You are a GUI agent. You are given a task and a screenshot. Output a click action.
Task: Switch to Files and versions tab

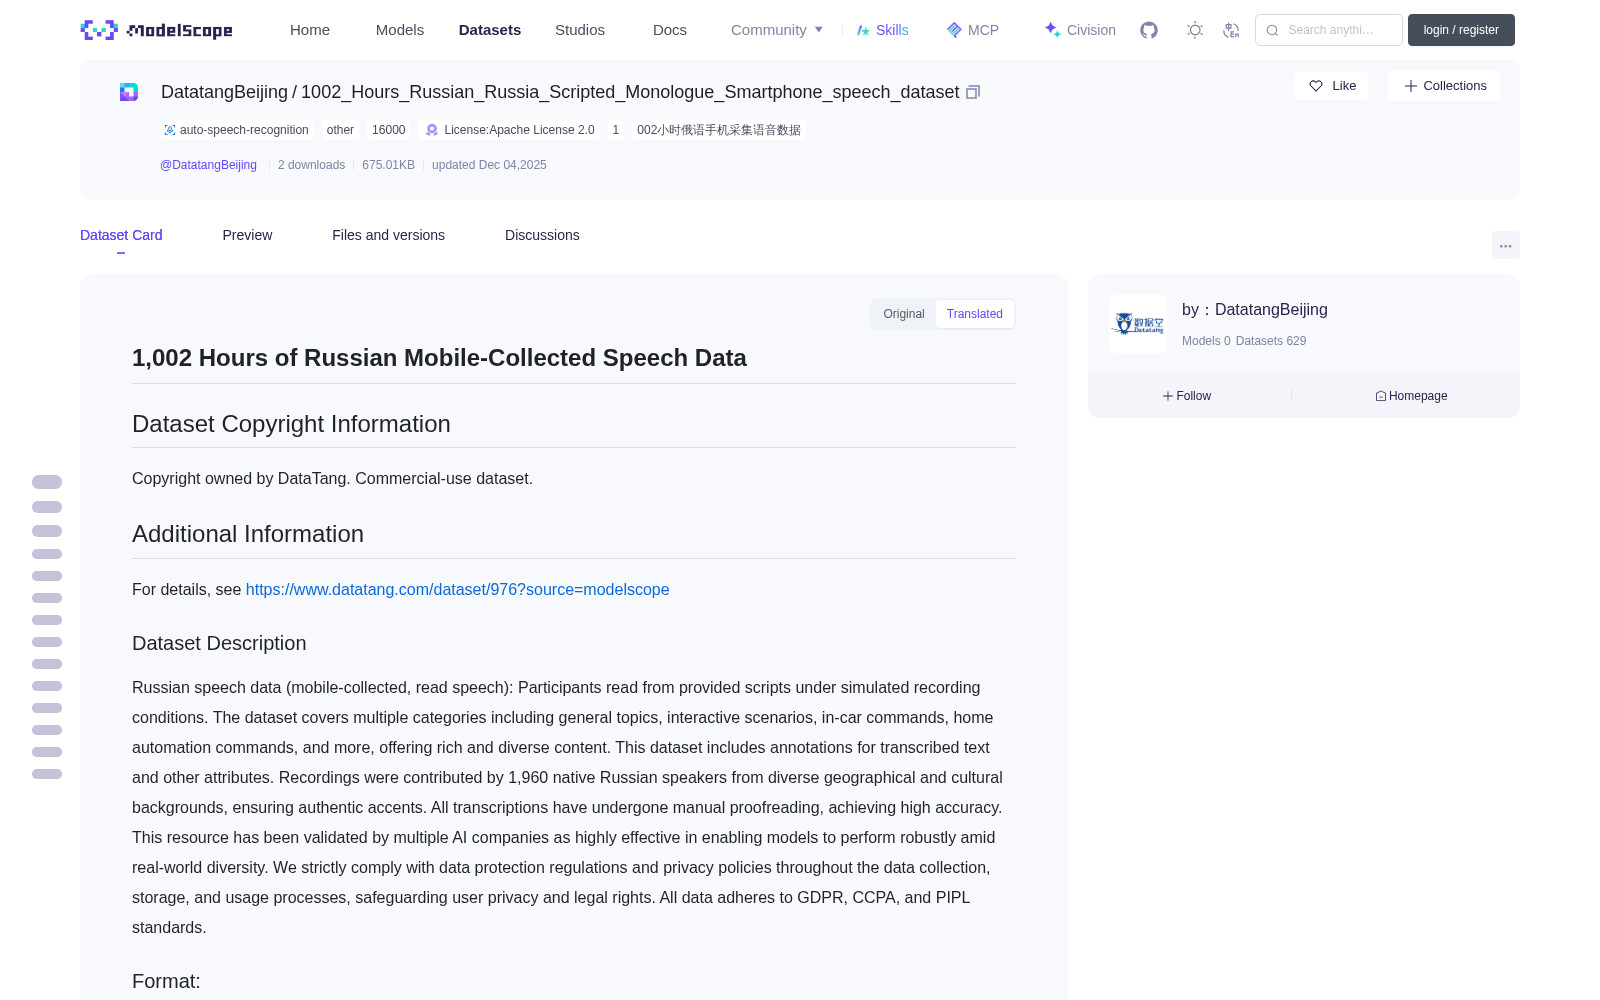[388, 235]
